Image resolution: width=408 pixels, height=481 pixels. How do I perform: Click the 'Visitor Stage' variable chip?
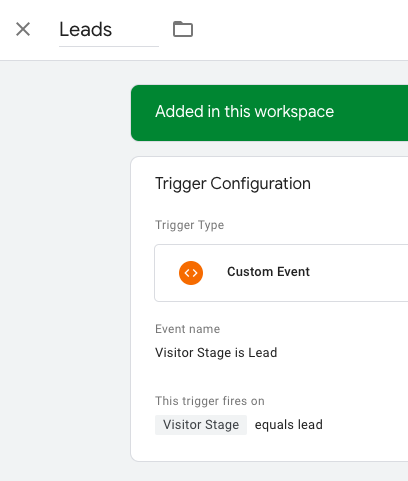tap(201, 425)
